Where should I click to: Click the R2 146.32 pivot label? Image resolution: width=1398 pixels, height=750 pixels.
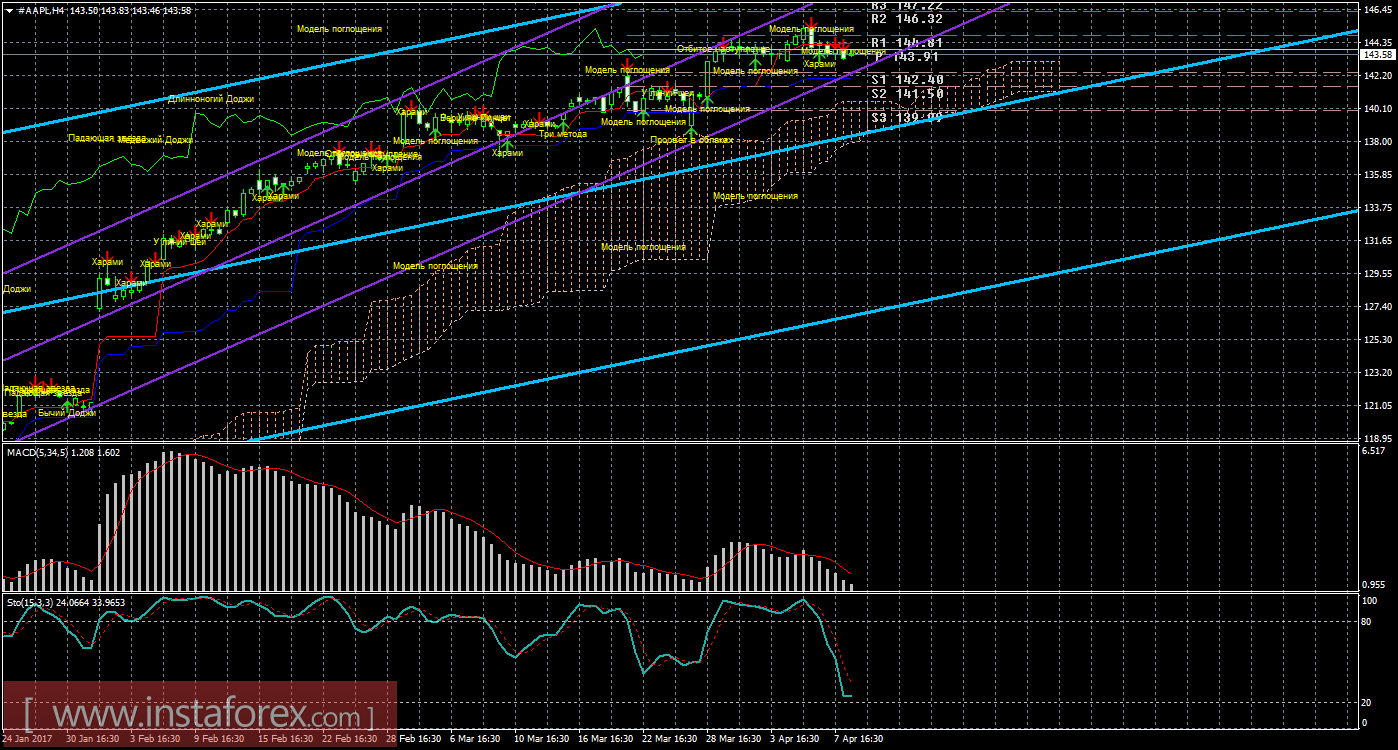pos(907,18)
